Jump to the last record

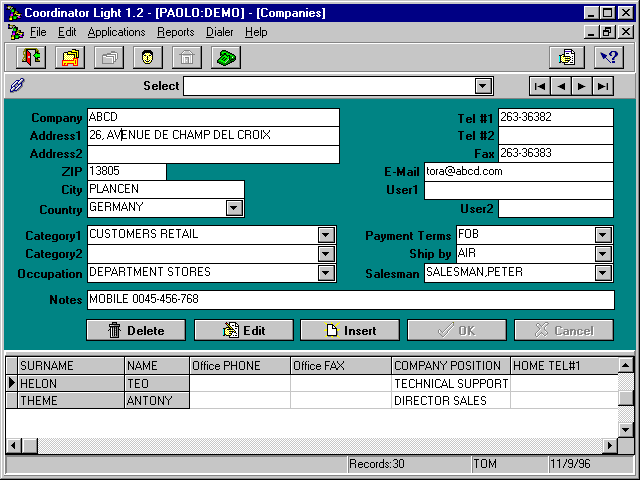click(x=602, y=86)
